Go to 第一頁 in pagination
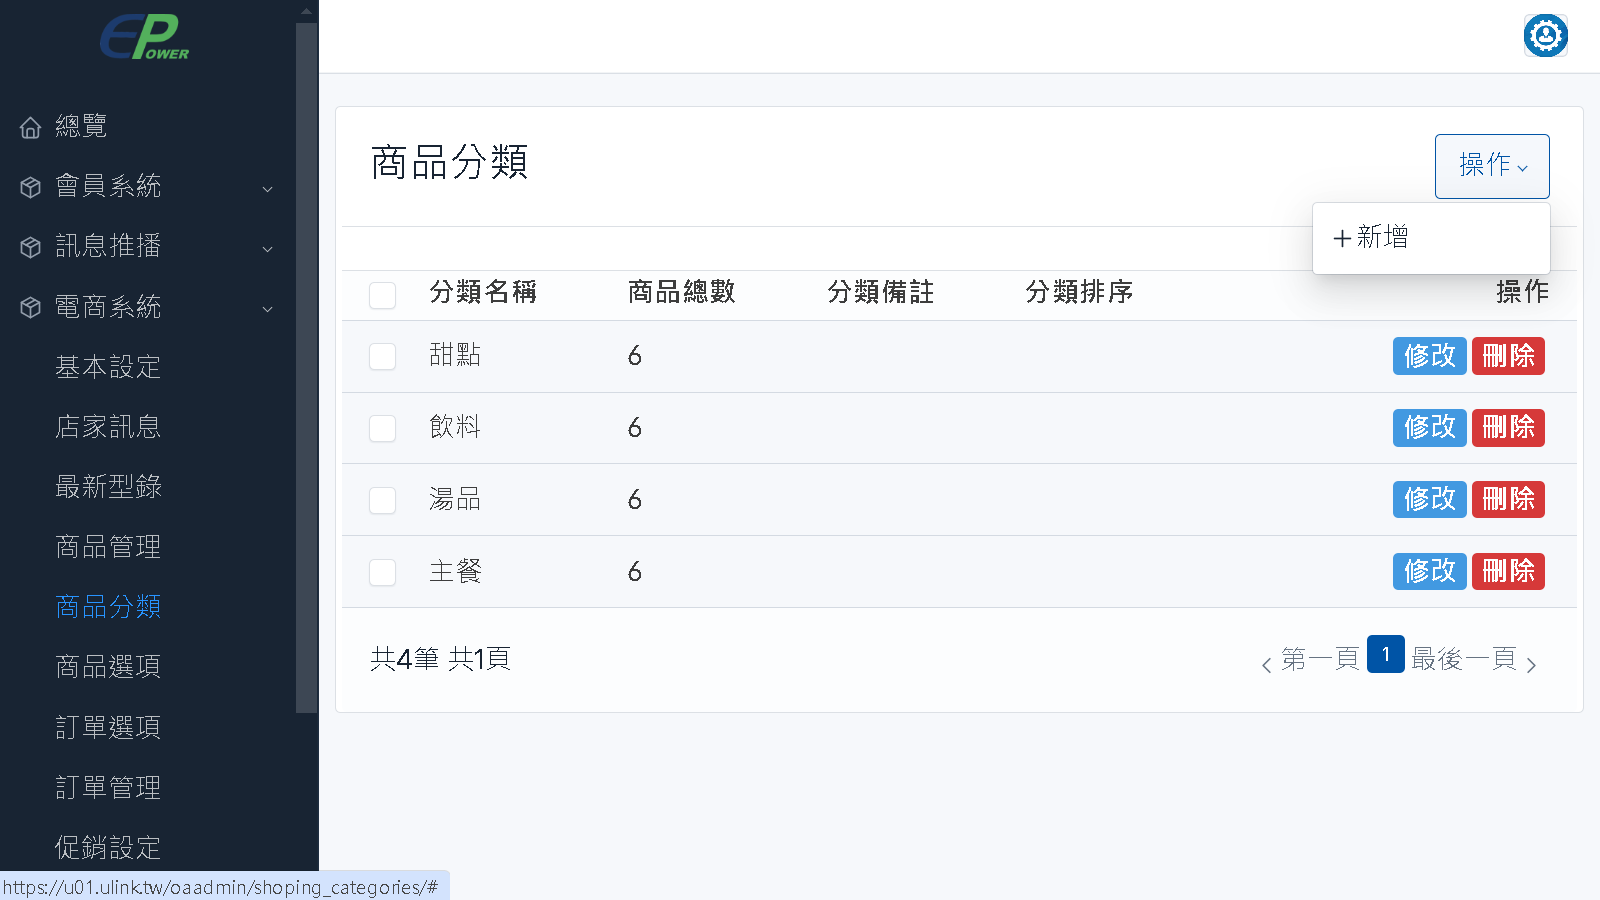Image resolution: width=1600 pixels, height=900 pixels. (1320, 659)
